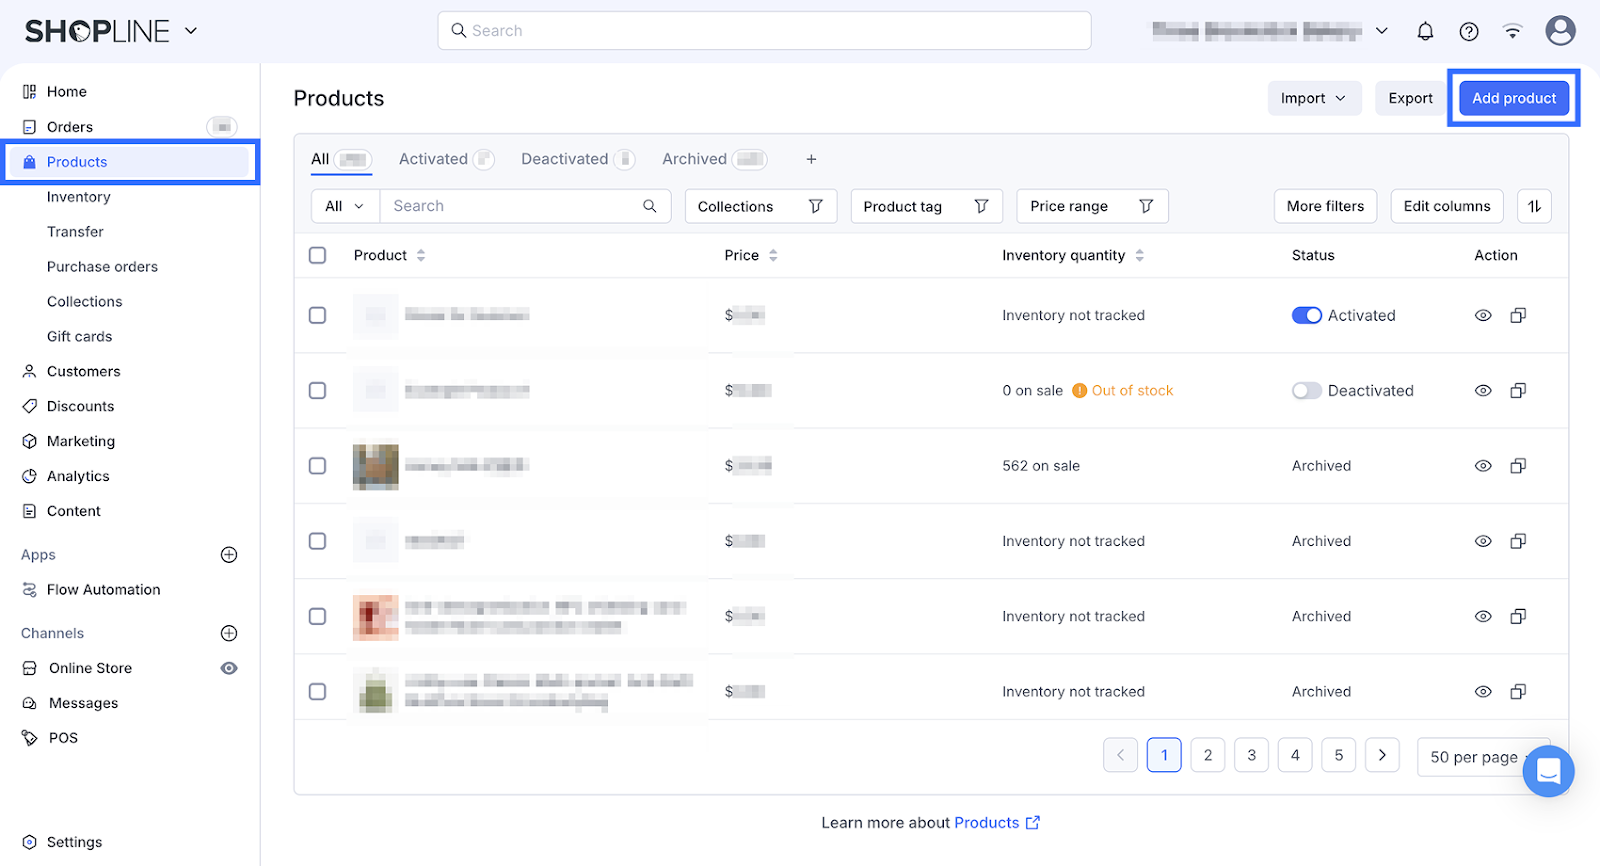Add a new app with plus icon
This screenshot has height=867, width=1600.
229,555
